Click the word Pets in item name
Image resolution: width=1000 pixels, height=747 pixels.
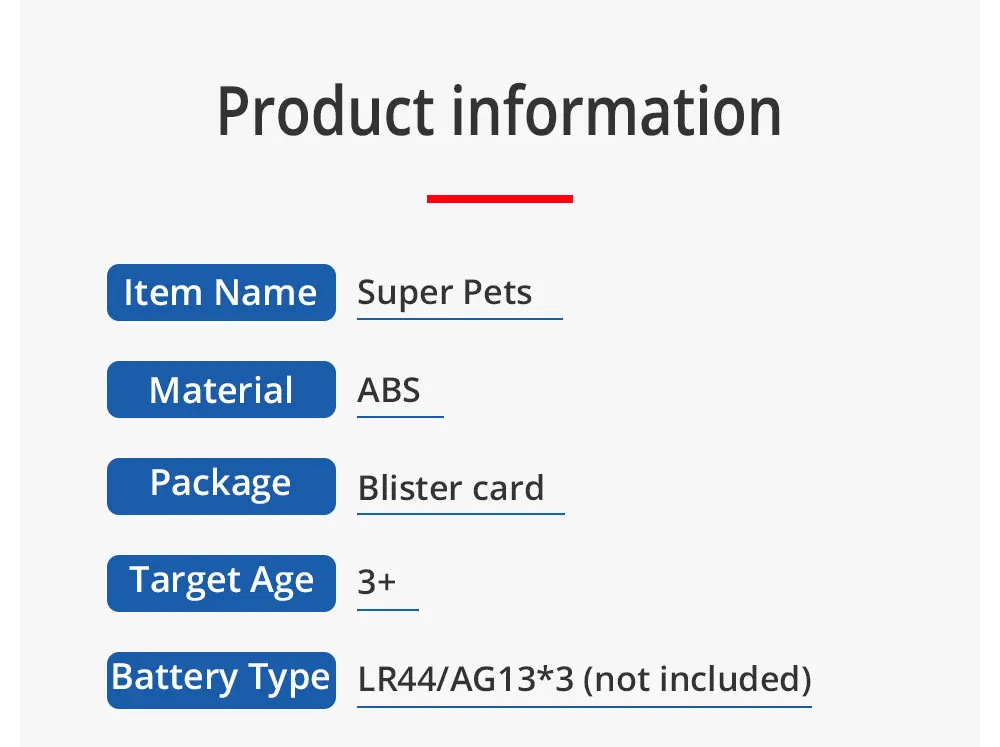497,293
